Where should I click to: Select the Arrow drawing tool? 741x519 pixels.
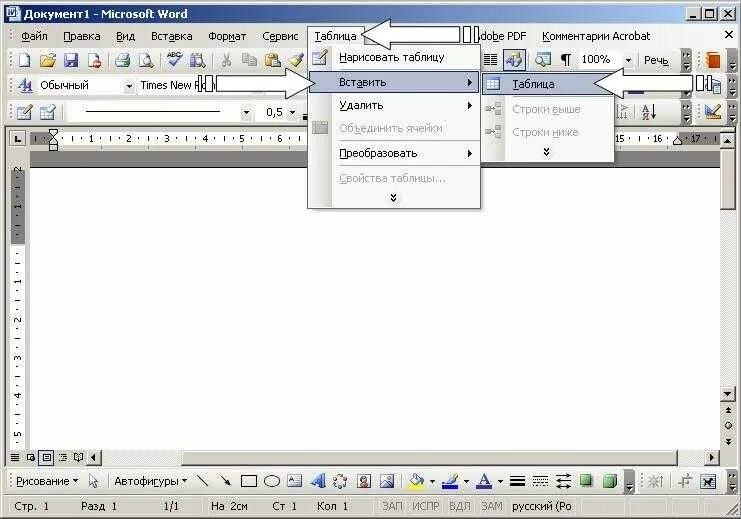click(x=225, y=481)
